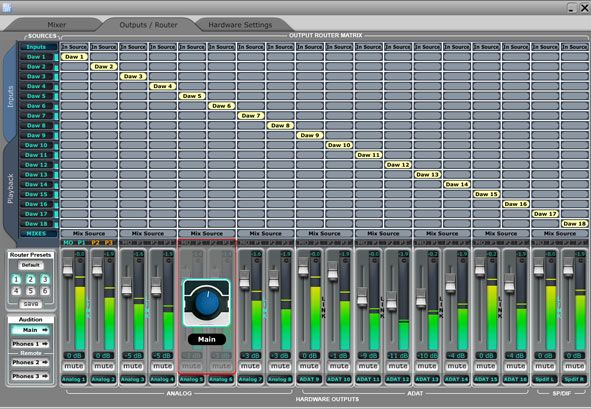The image size is (591, 409).
Task: Click the LINK icon between ADAT 9 and 10
Action: coord(323,307)
